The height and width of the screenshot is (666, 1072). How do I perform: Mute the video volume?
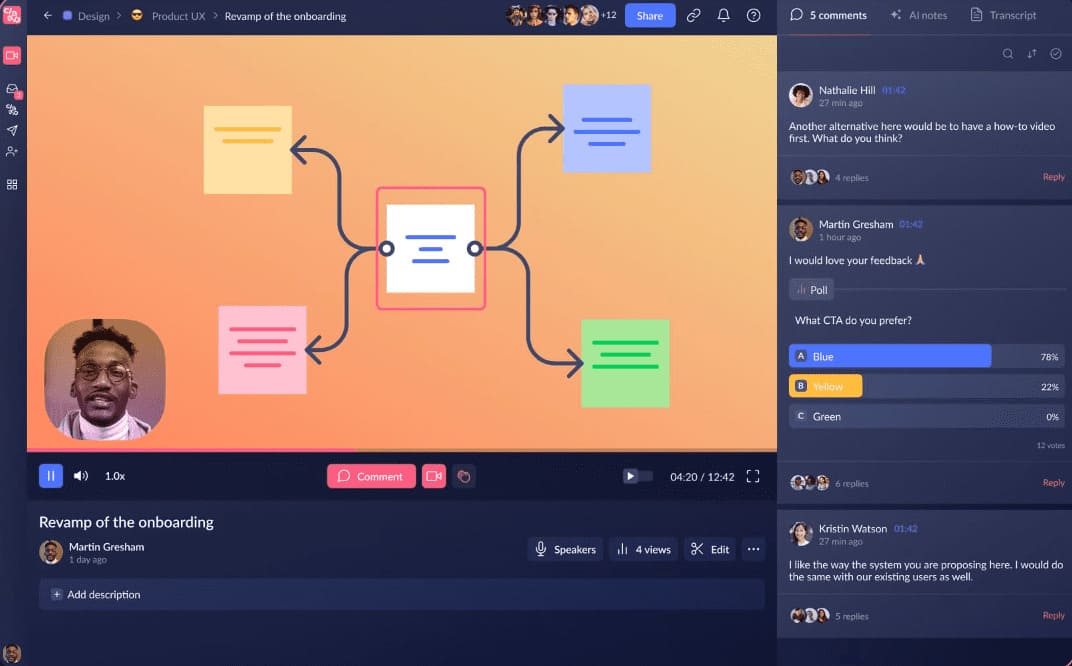click(81, 476)
